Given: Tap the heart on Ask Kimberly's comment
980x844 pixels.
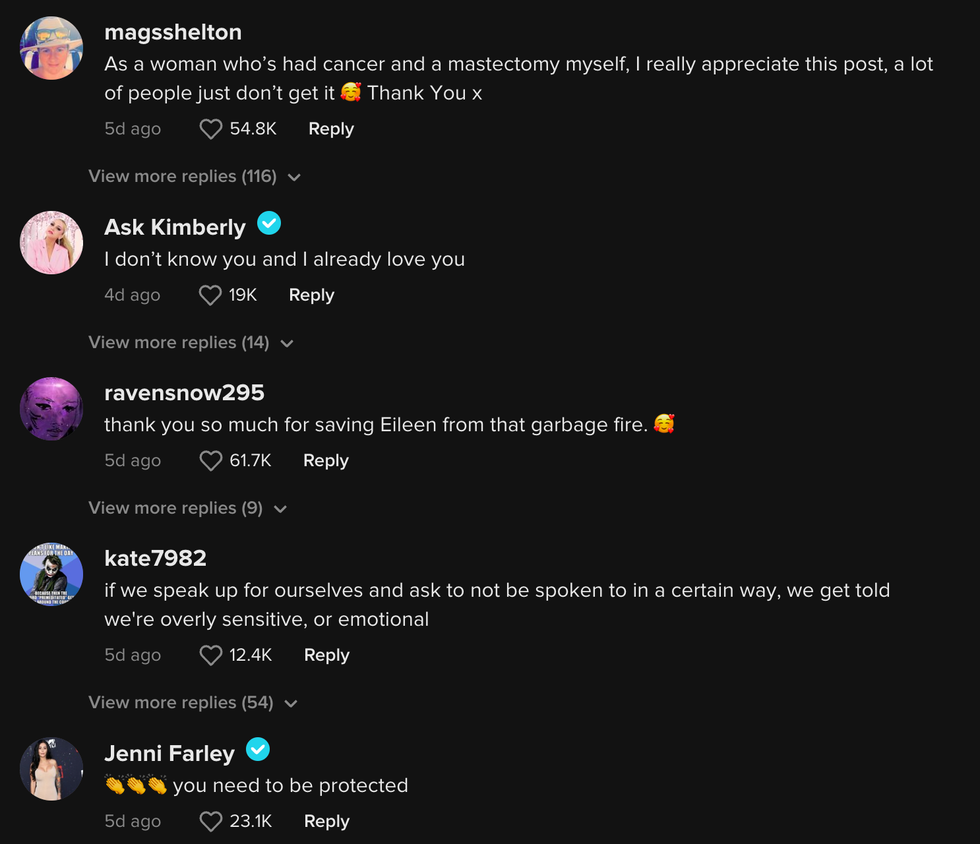Looking at the screenshot, I should click(x=210, y=295).
